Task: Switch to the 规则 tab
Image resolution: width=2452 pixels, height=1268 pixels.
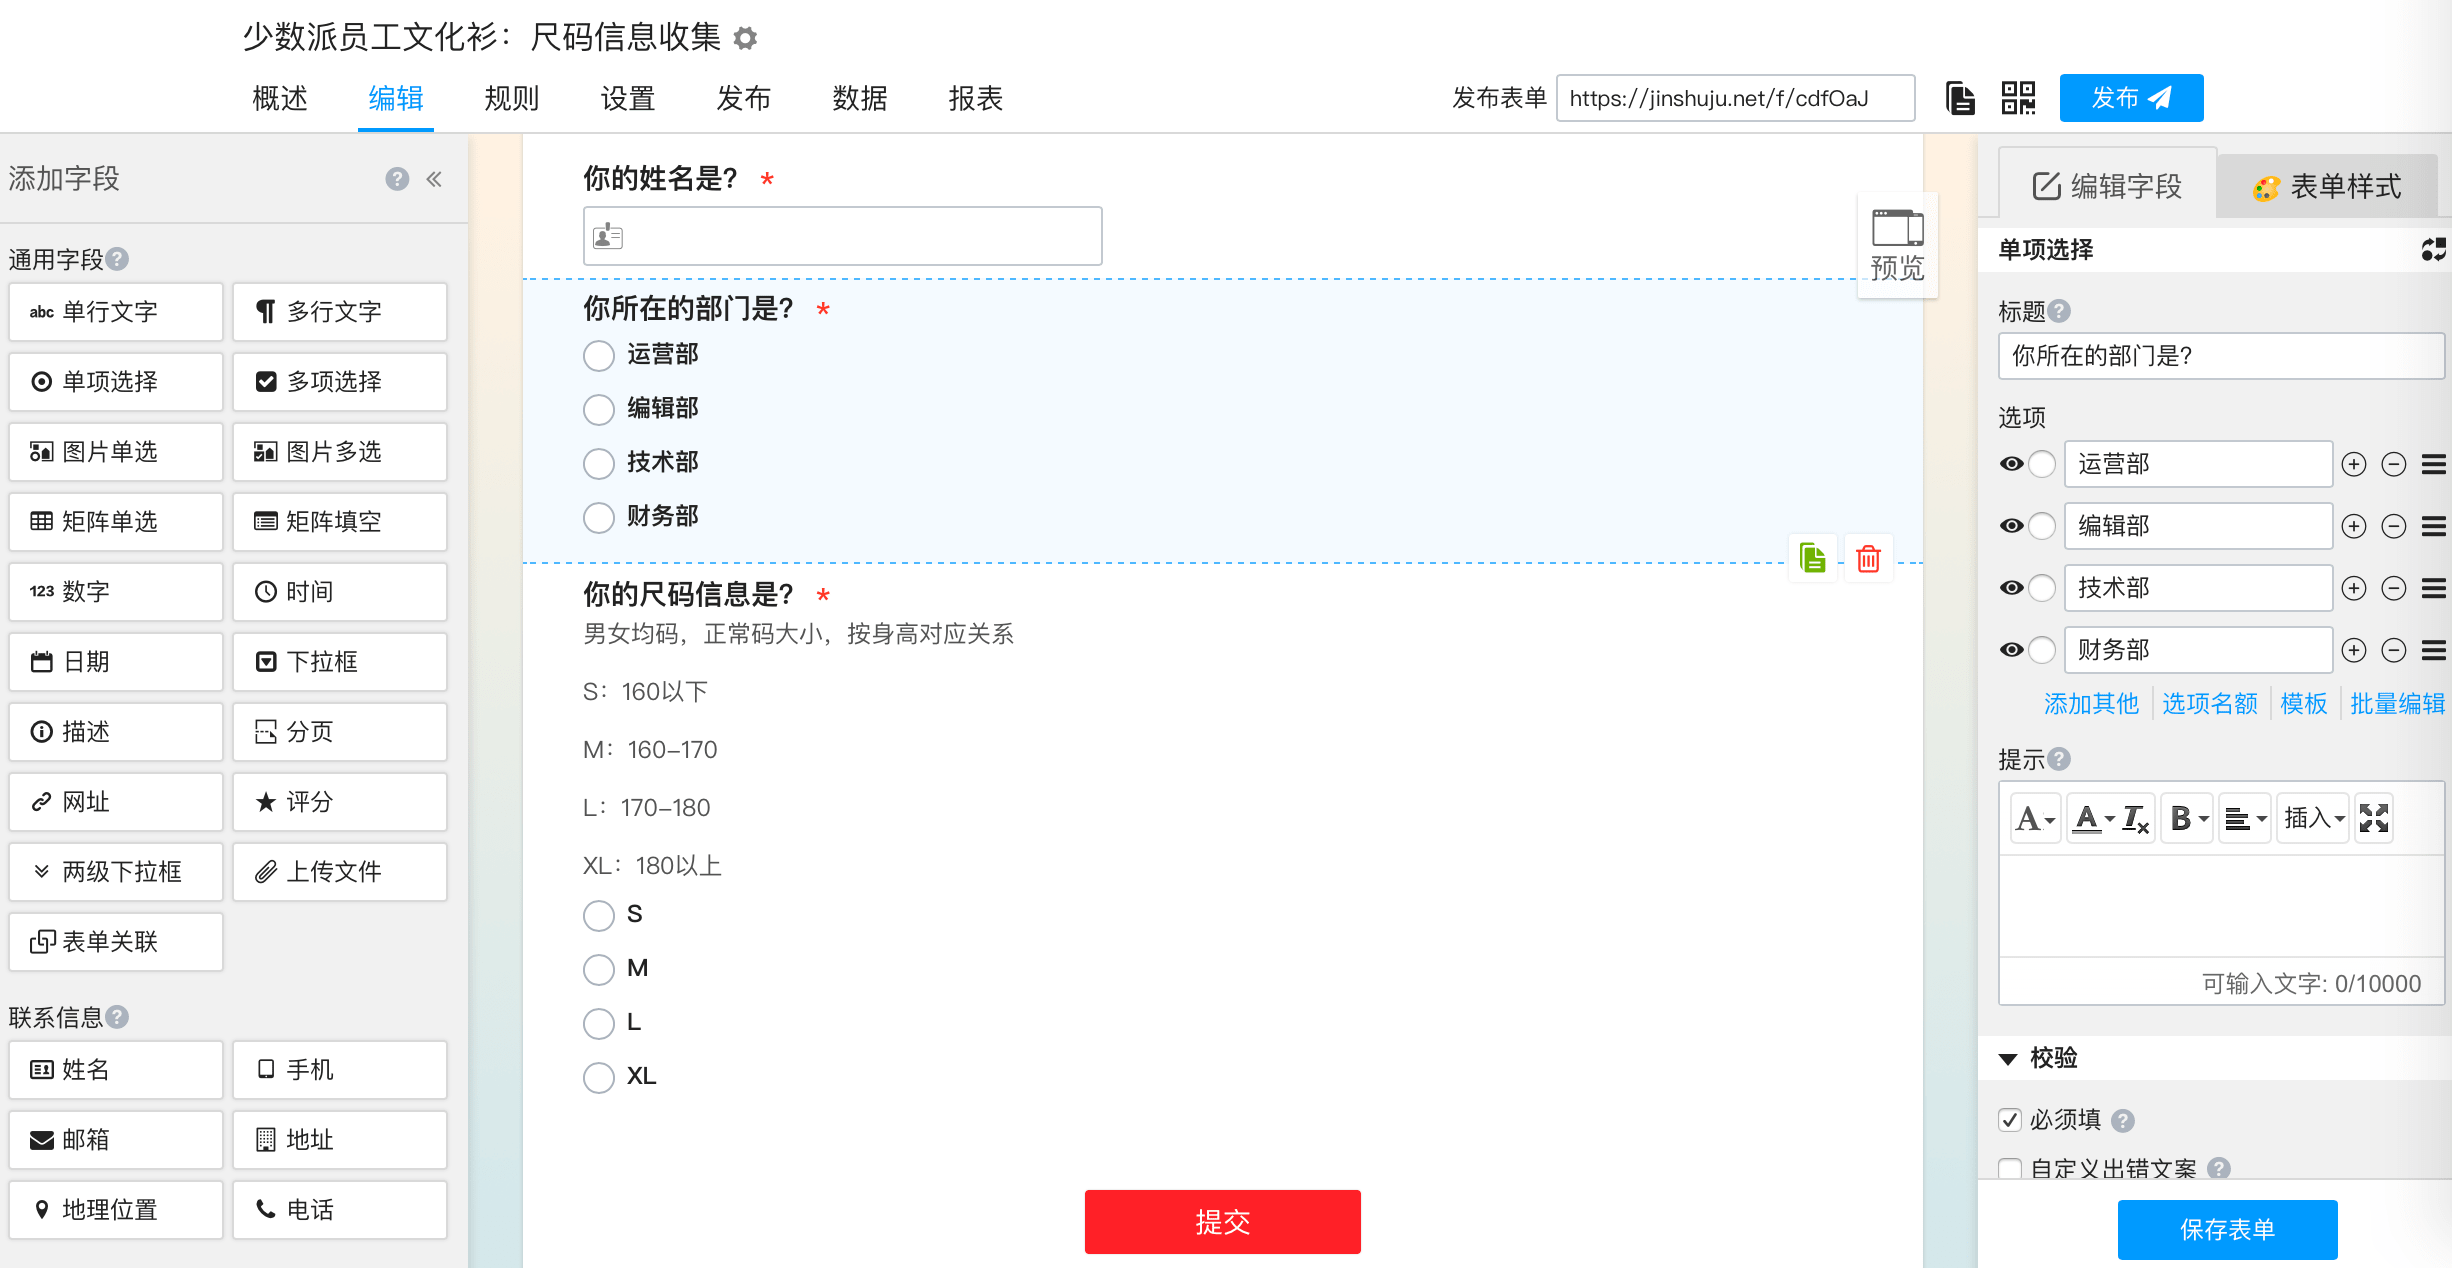Action: pyautogui.click(x=511, y=98)
